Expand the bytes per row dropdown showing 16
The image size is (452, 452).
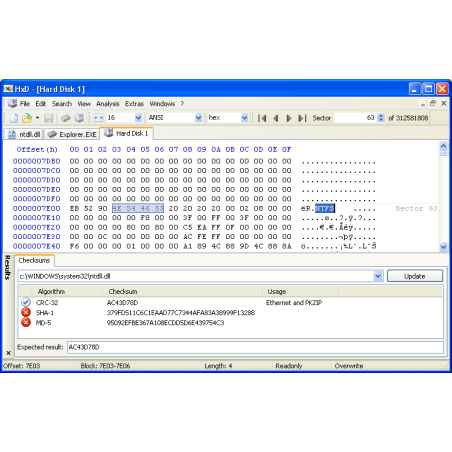pos(138,118)
